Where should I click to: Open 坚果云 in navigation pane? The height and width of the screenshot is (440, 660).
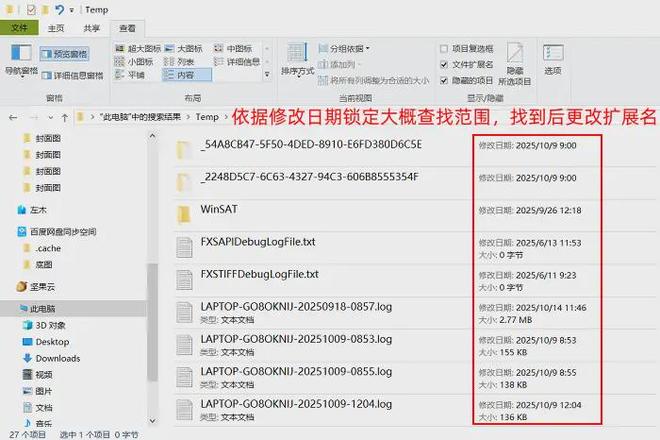point(36,287)
